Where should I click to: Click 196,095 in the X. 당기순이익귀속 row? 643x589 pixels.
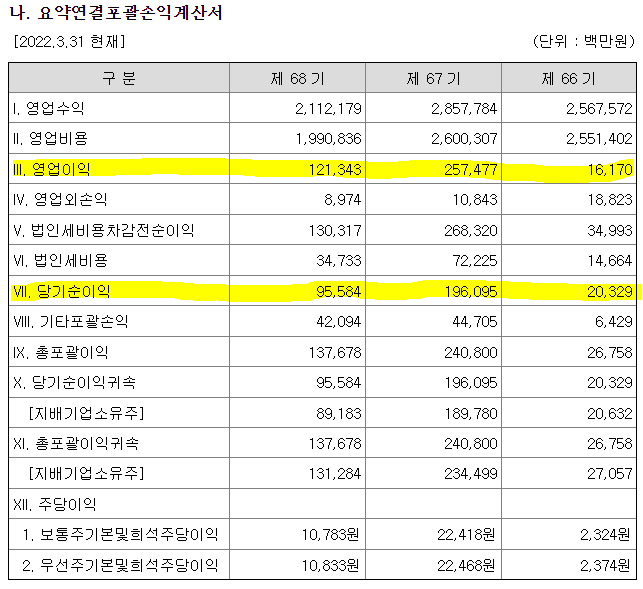(471, 383)
